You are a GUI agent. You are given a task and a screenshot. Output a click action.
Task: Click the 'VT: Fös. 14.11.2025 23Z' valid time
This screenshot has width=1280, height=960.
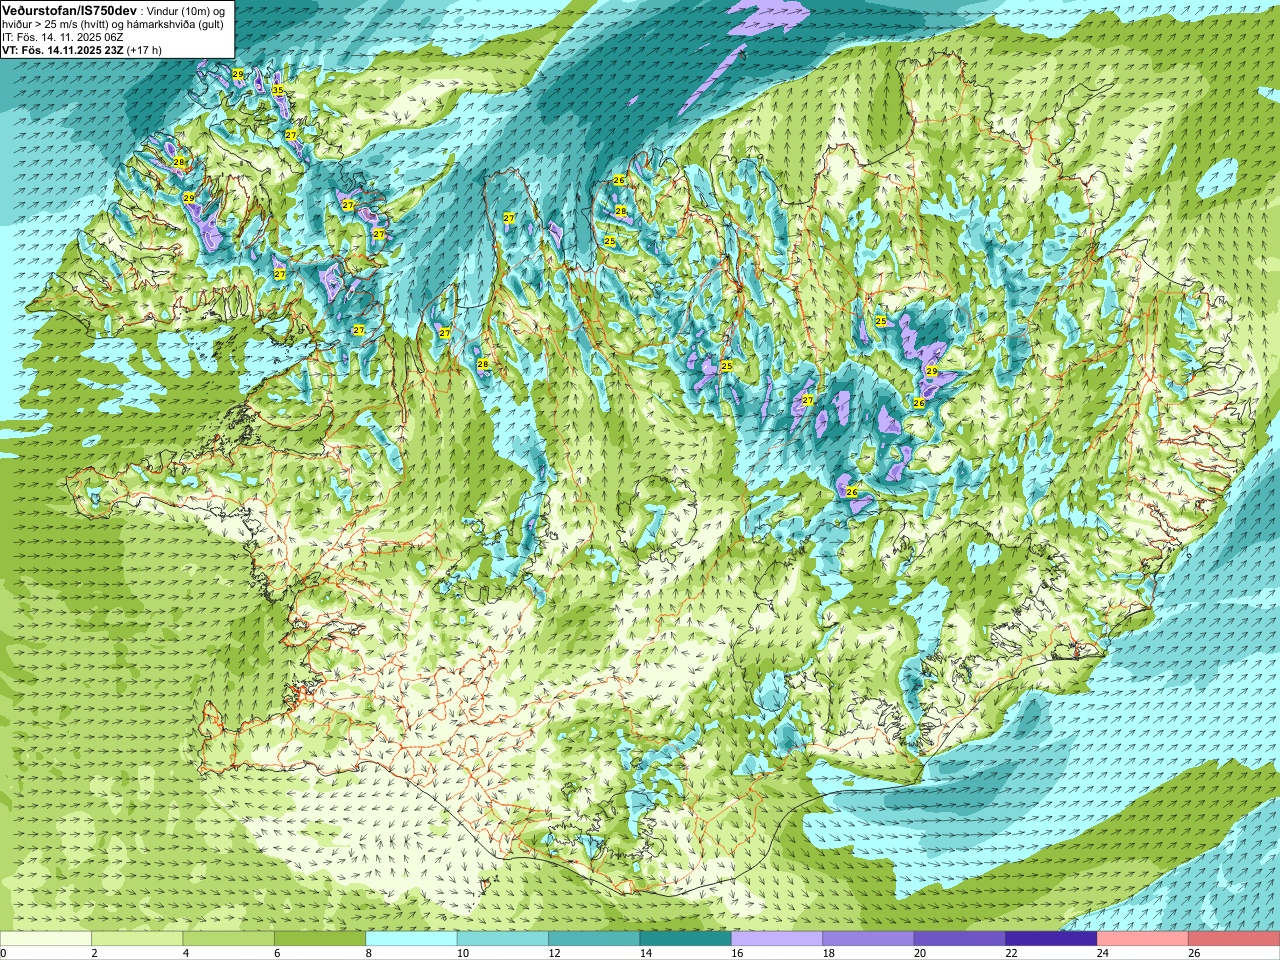pyautogui.click(x=61, y=50)
